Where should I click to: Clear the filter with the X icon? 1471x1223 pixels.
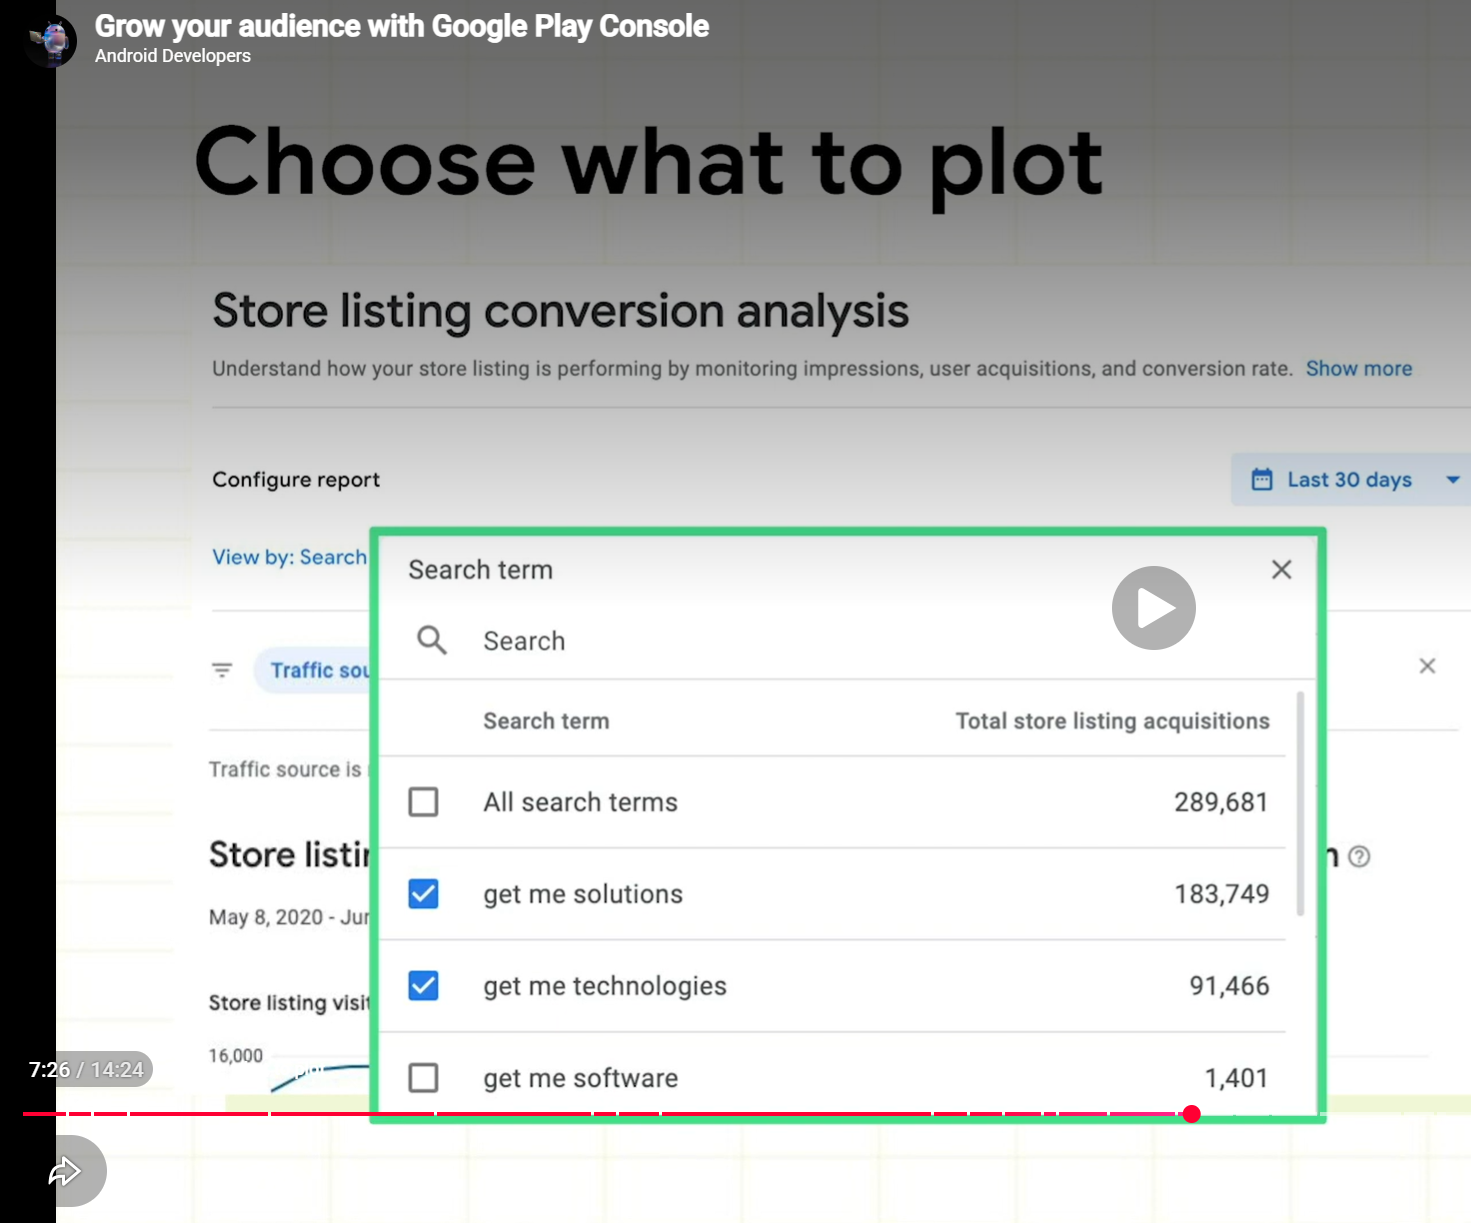1427,666
